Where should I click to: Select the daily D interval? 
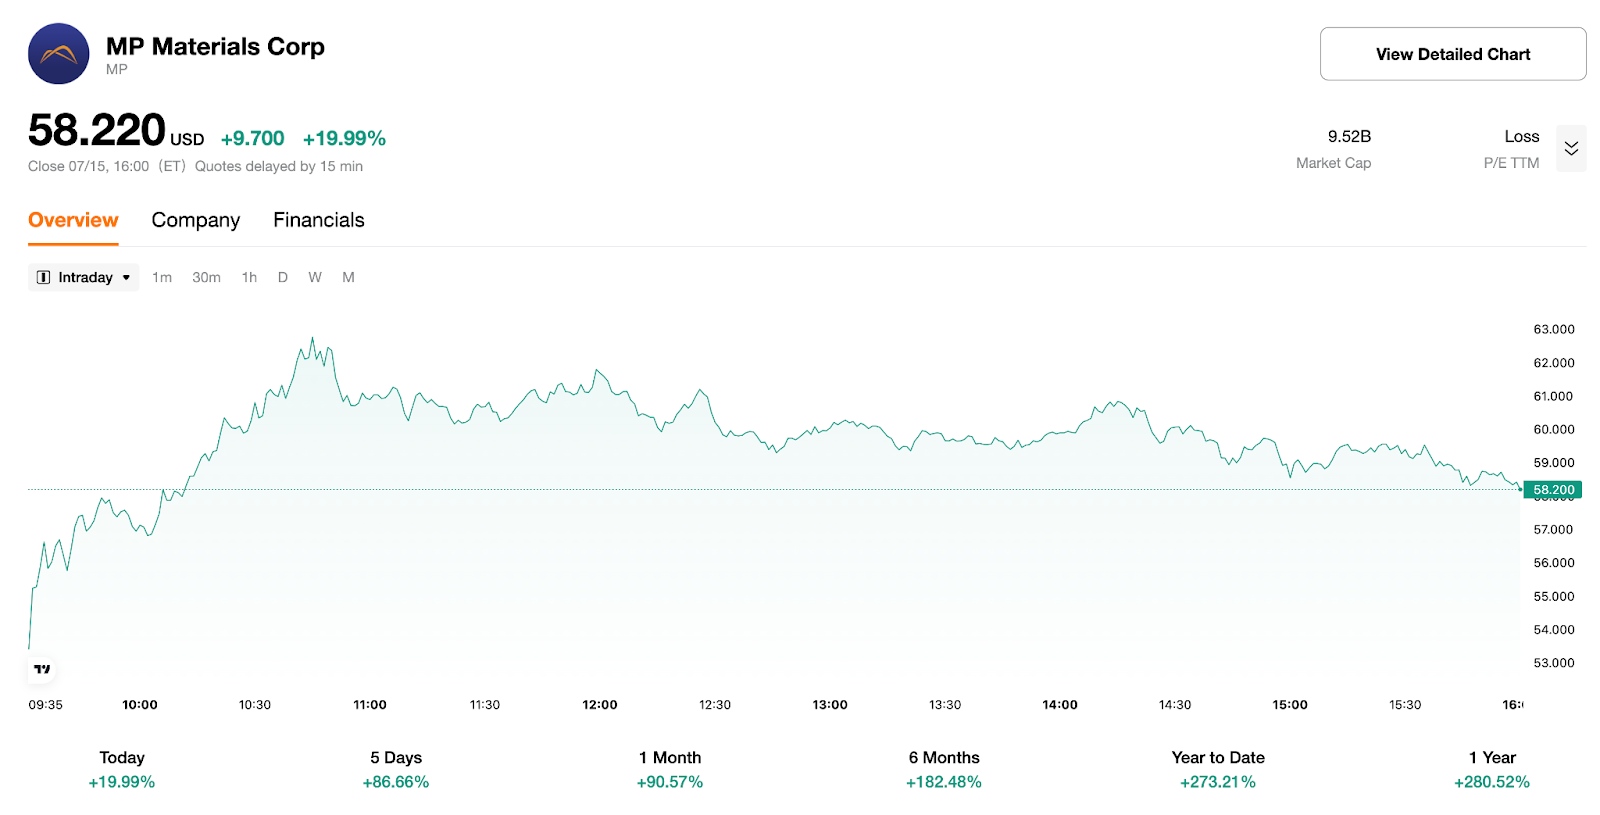click(282, 277)
